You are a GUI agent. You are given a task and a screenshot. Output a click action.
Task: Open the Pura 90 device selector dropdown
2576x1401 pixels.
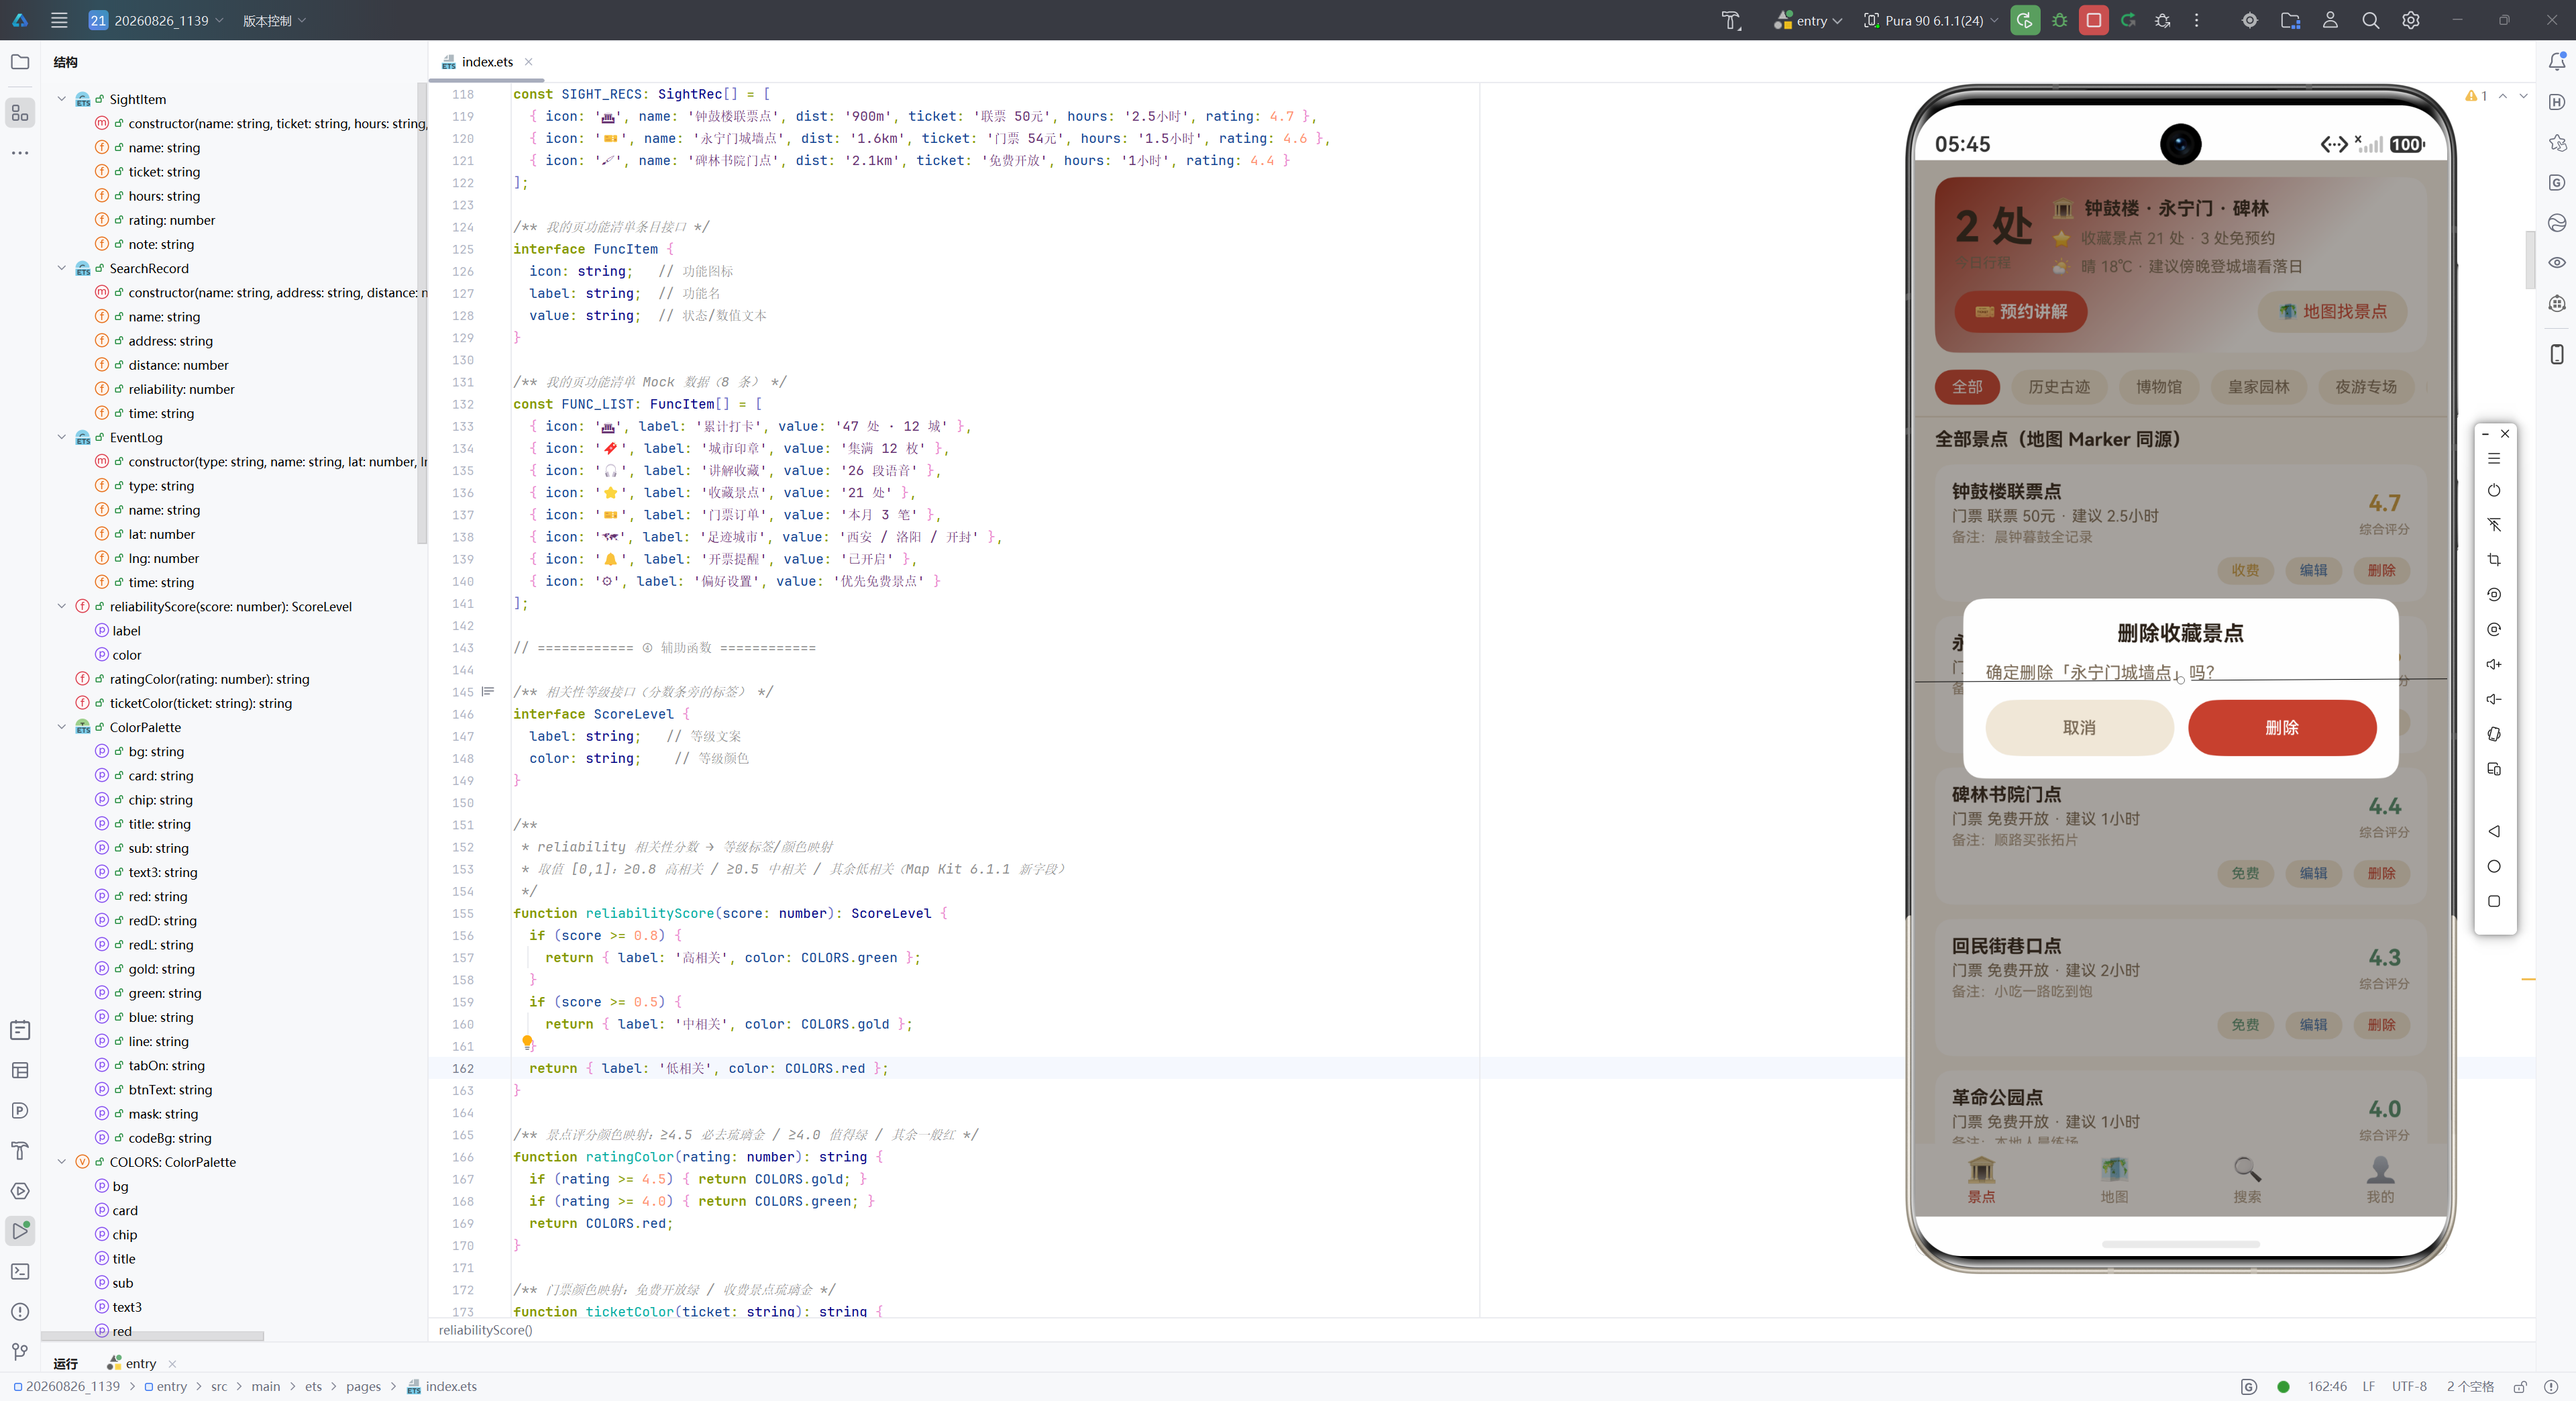[1931, 20]
